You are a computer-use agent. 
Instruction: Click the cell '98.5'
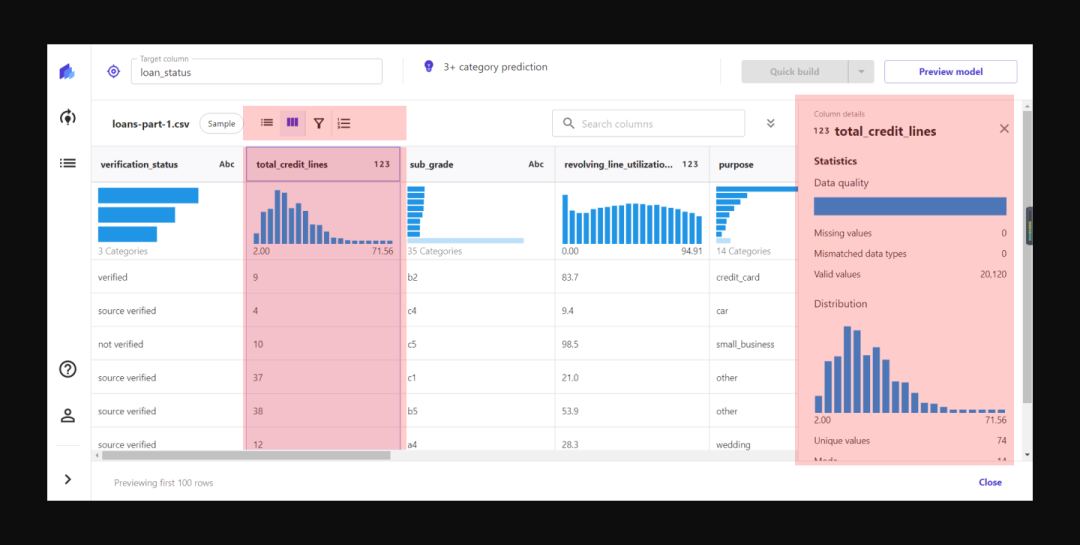(571, 344)
